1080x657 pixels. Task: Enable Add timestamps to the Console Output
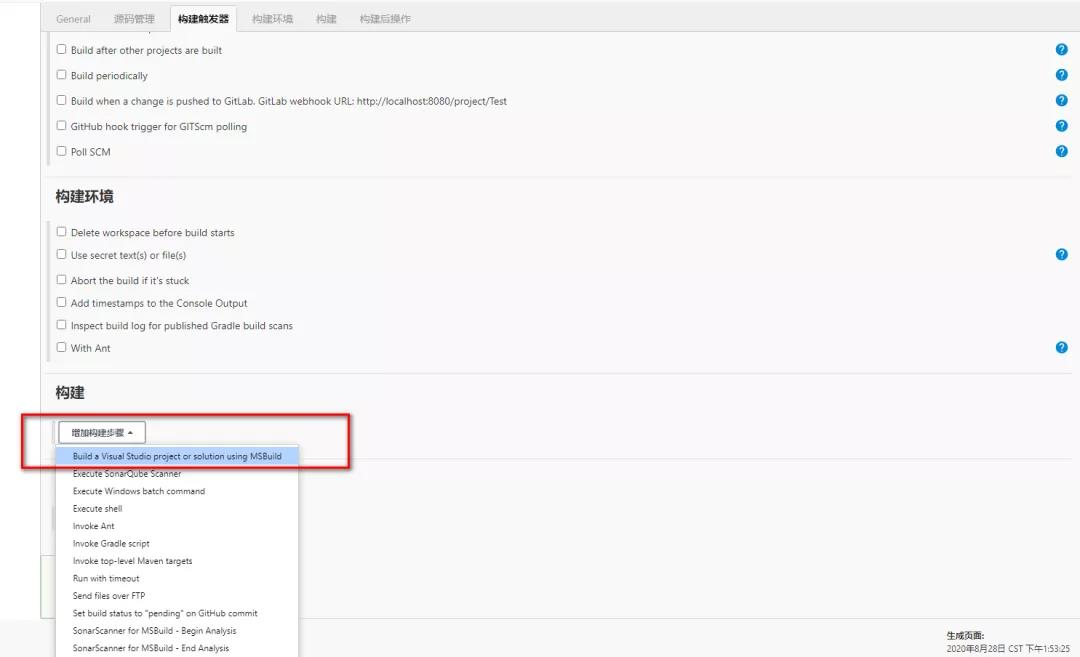62,303
